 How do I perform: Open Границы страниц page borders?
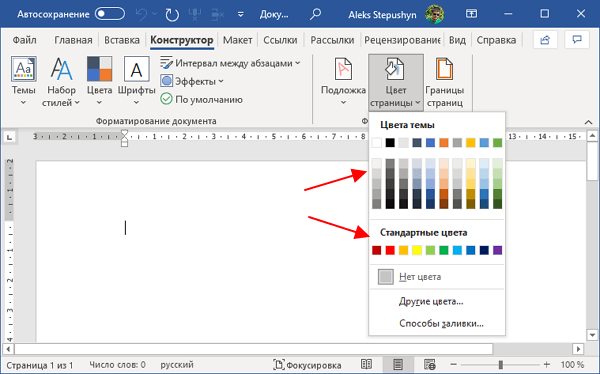(x=445, y=82)
